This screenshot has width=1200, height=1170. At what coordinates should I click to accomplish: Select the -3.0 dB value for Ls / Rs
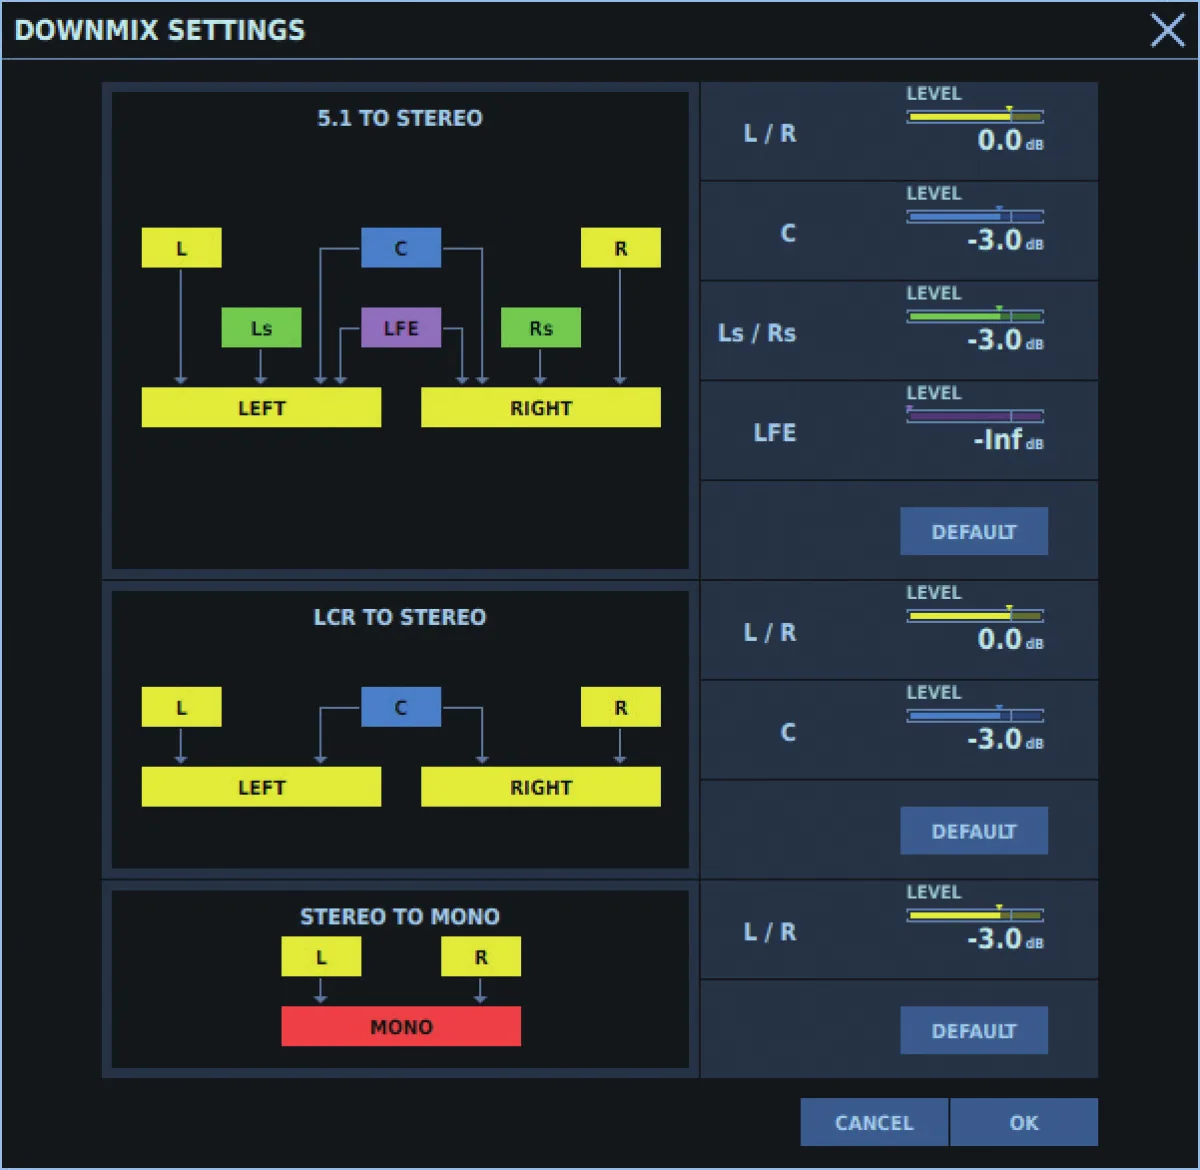(1005, 341)
